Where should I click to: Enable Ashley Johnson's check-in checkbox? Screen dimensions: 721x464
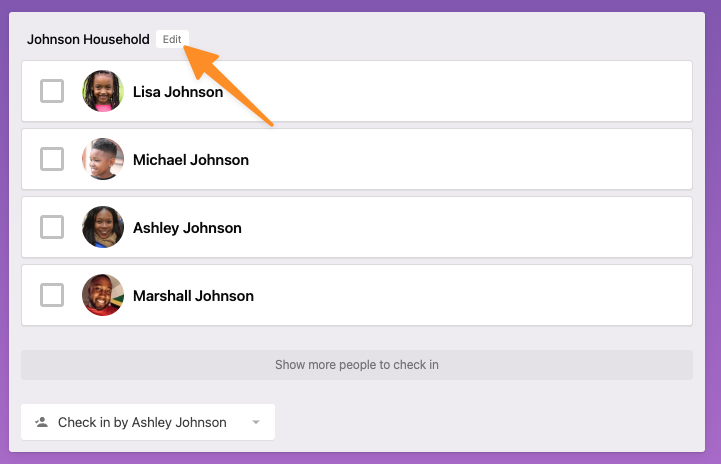[x=52, y=227]
